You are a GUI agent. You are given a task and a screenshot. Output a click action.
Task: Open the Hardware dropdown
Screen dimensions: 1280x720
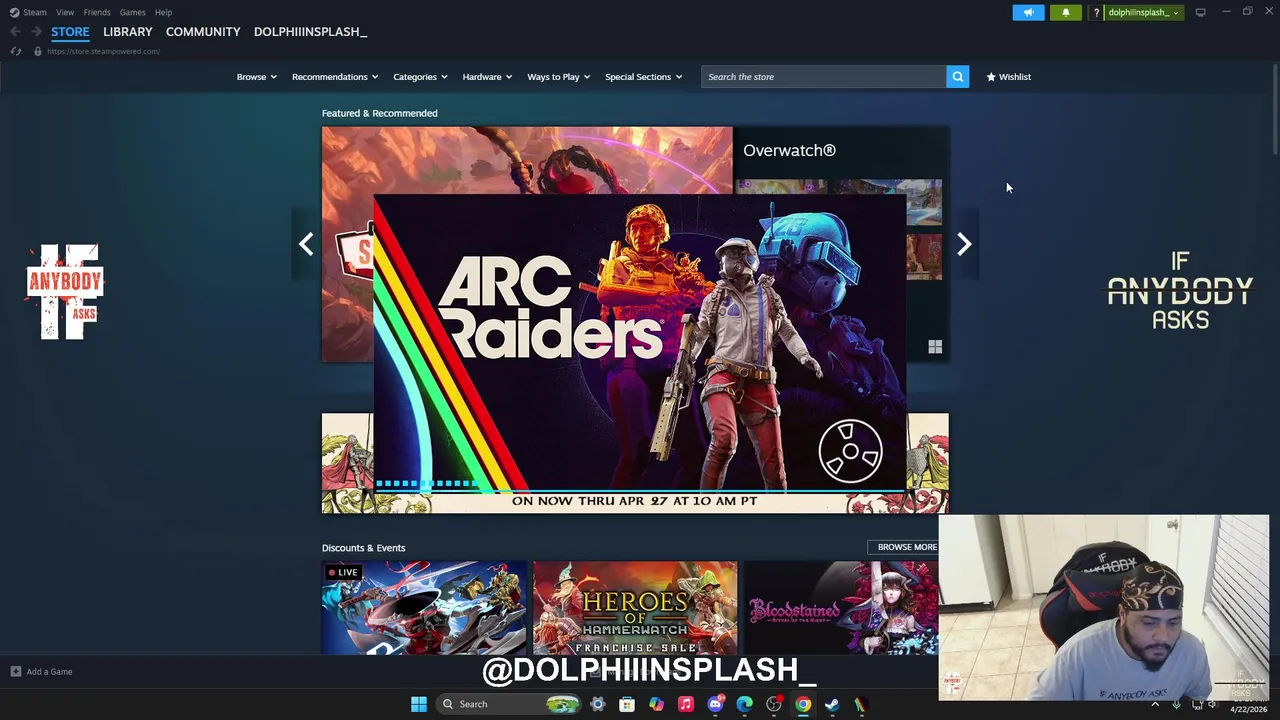pyautogui.click(x=487, y=77)
